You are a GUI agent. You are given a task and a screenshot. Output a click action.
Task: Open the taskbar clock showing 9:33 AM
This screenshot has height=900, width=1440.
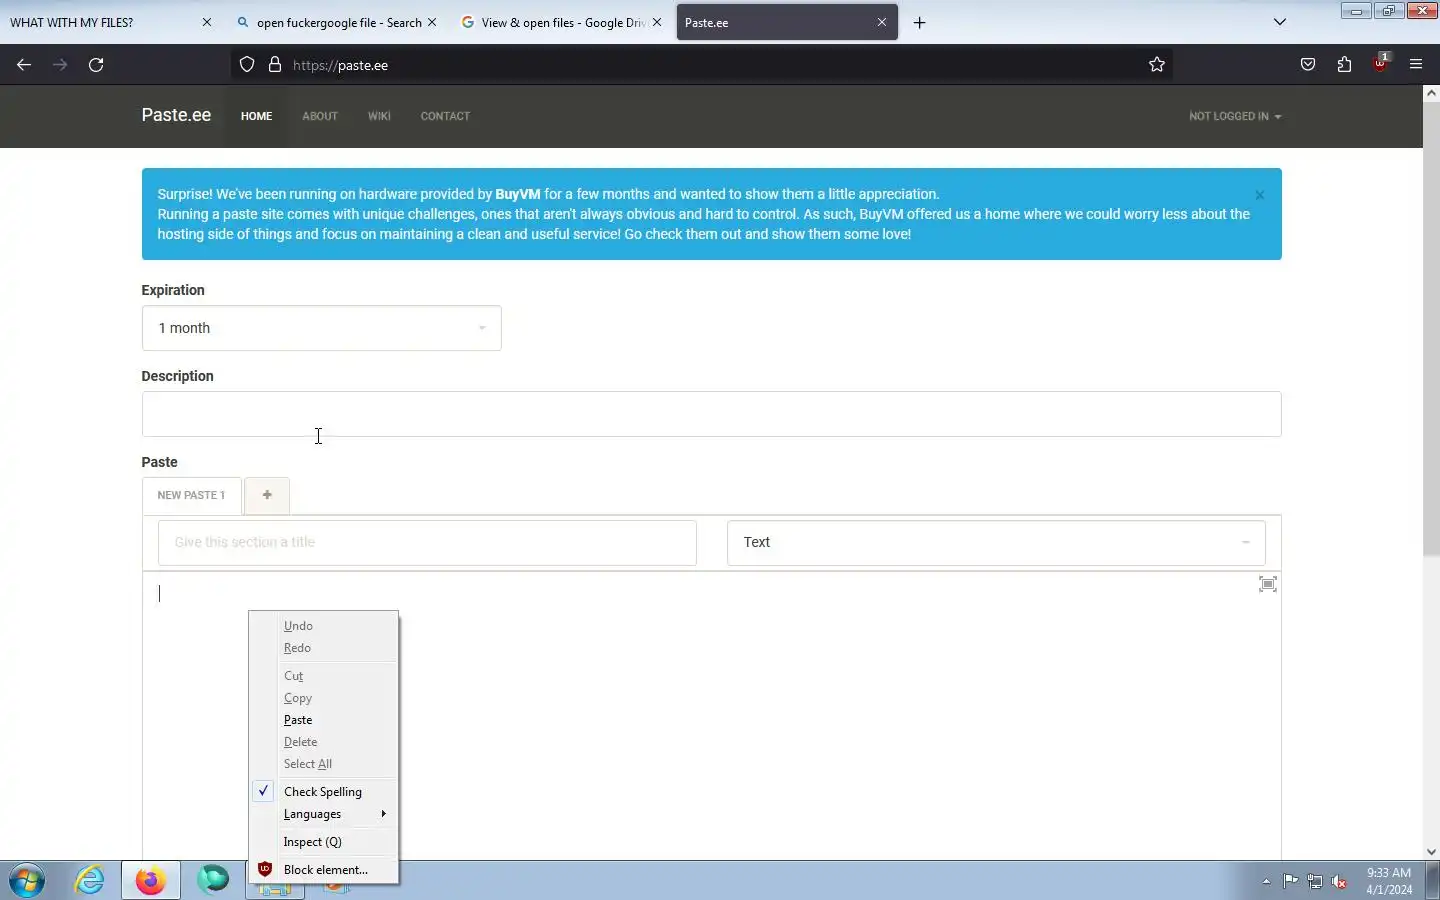point(1389,881)
